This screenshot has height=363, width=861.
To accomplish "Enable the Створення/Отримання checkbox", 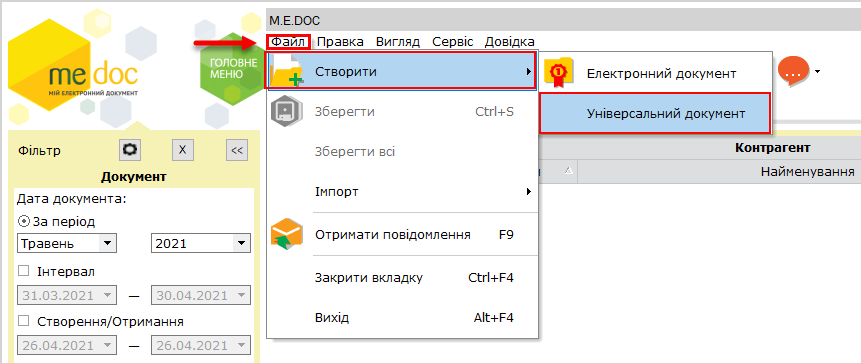I will tap(23, 321).
